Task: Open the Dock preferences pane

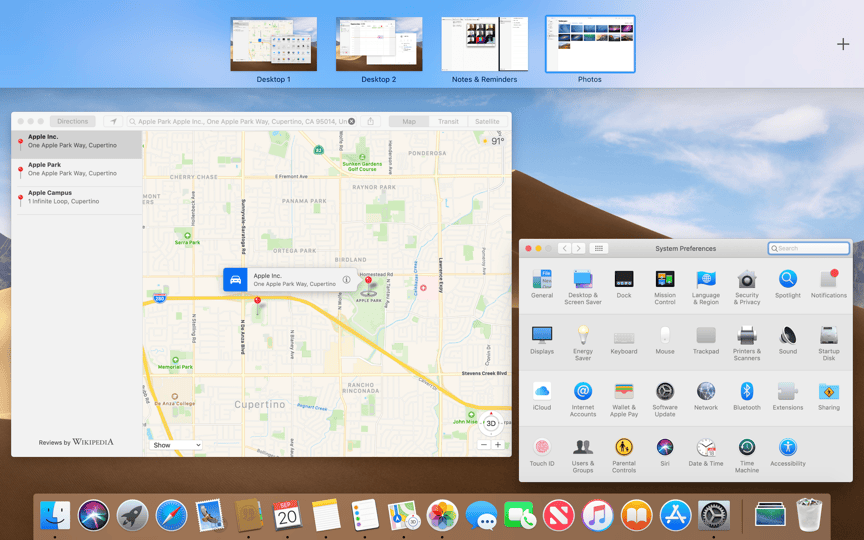Action: (x=624, y=284)
